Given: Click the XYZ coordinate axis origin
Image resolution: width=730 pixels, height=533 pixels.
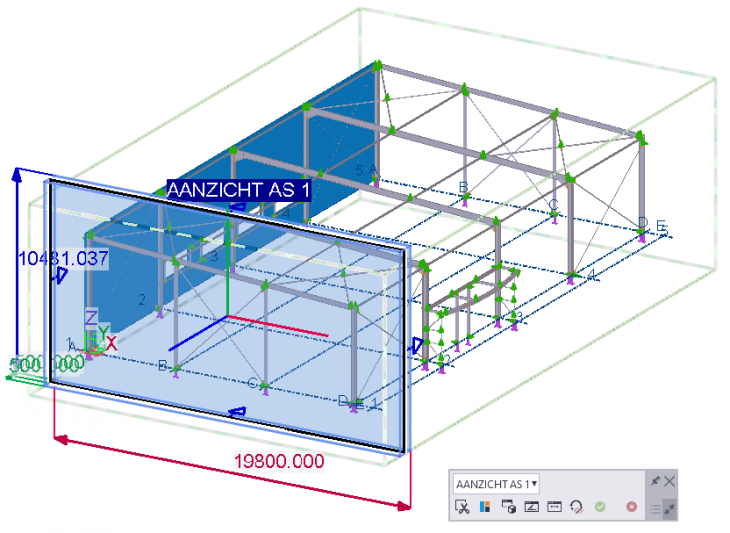Looking at the screenshot, I should point(92,347).
